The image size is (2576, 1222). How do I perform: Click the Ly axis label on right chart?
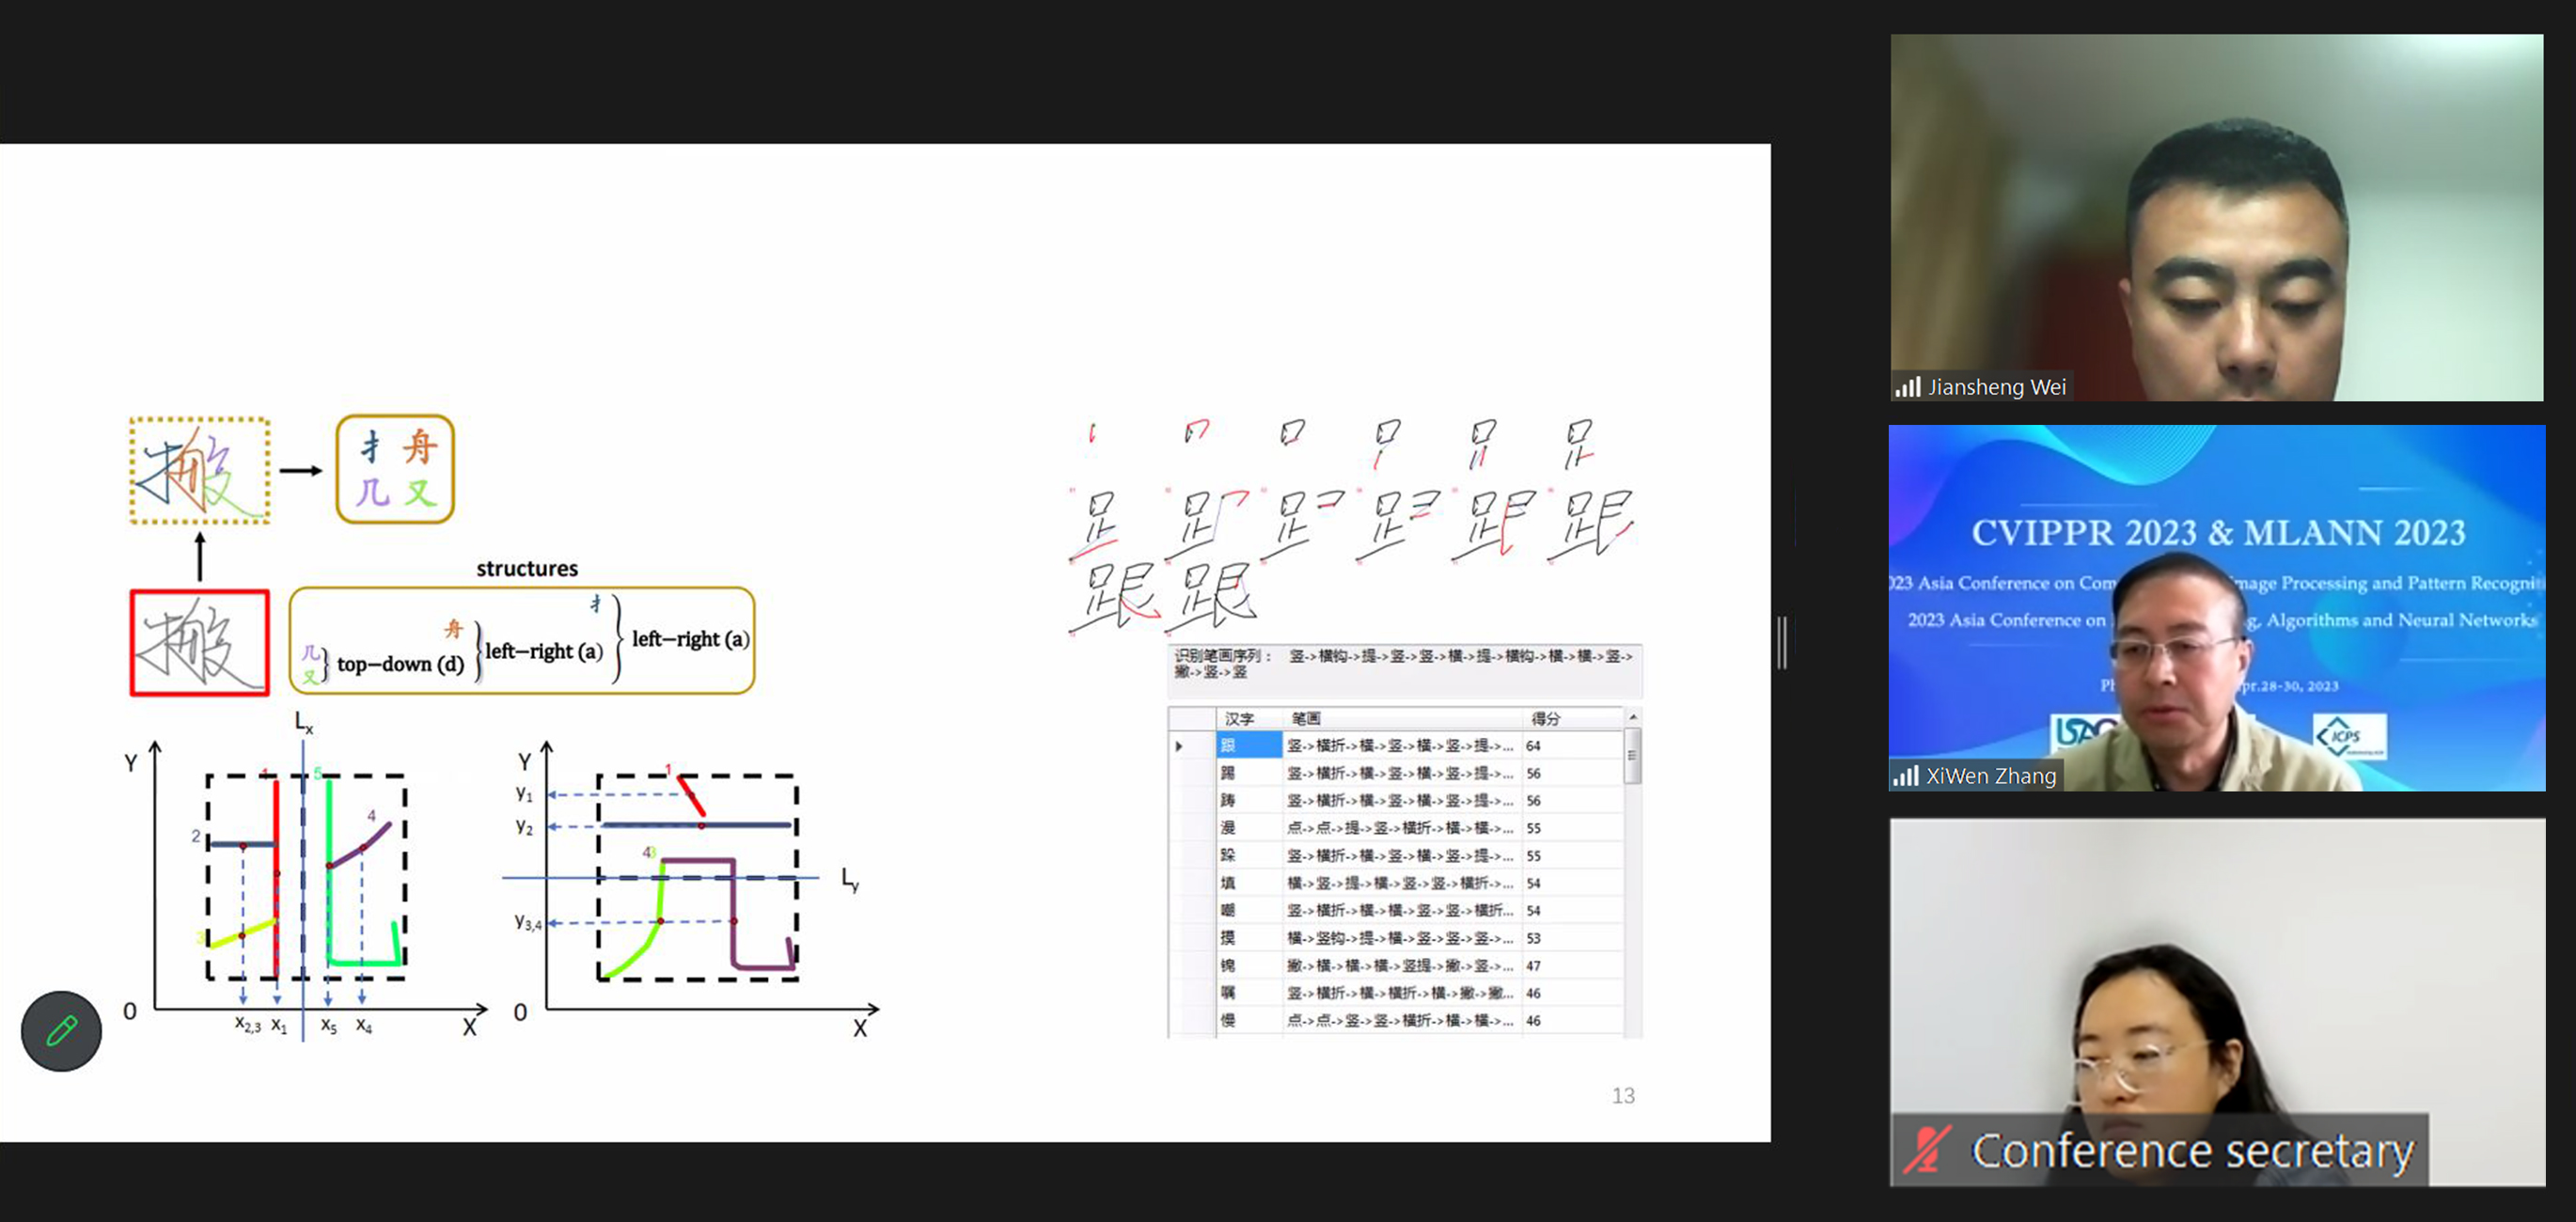point(850,879)
